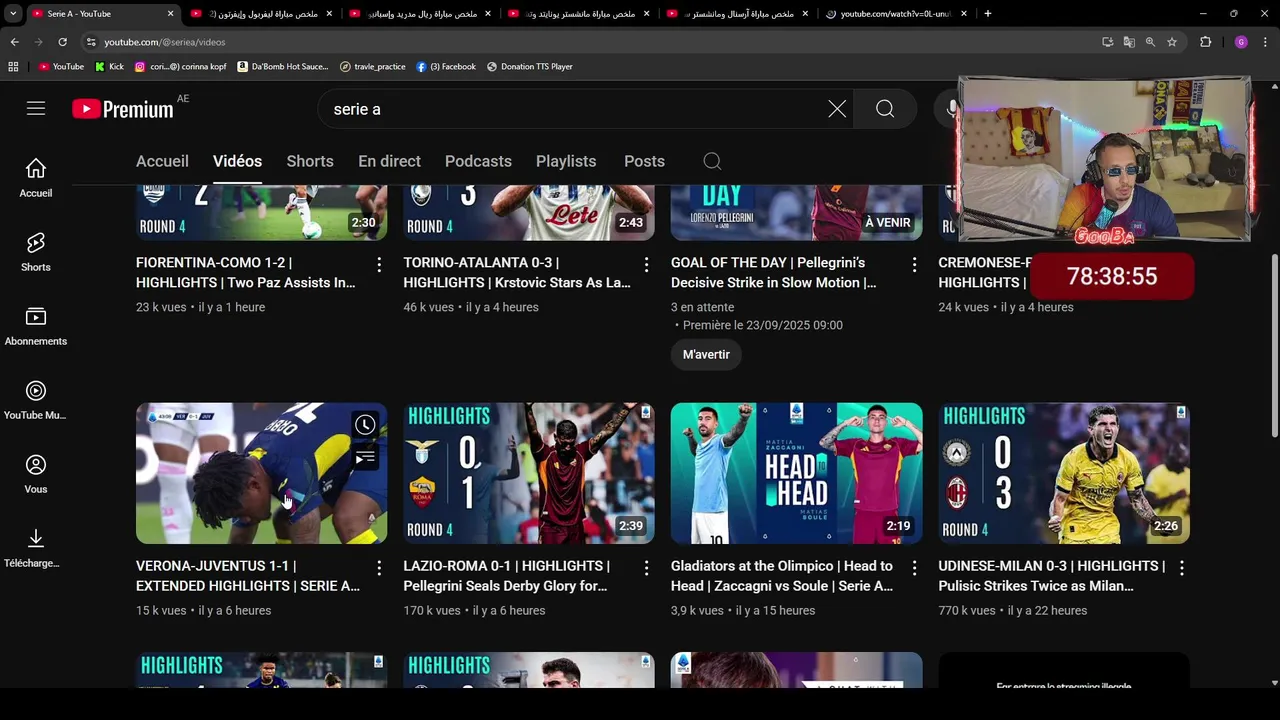Open the options menu for the Torino-Atalanta video
The width and height of the screenshot is (1280, 720).
646,264
